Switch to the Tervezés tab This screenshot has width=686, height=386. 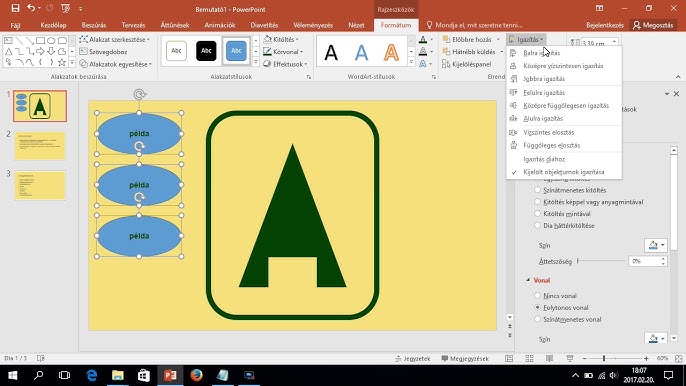click(133, 25)
